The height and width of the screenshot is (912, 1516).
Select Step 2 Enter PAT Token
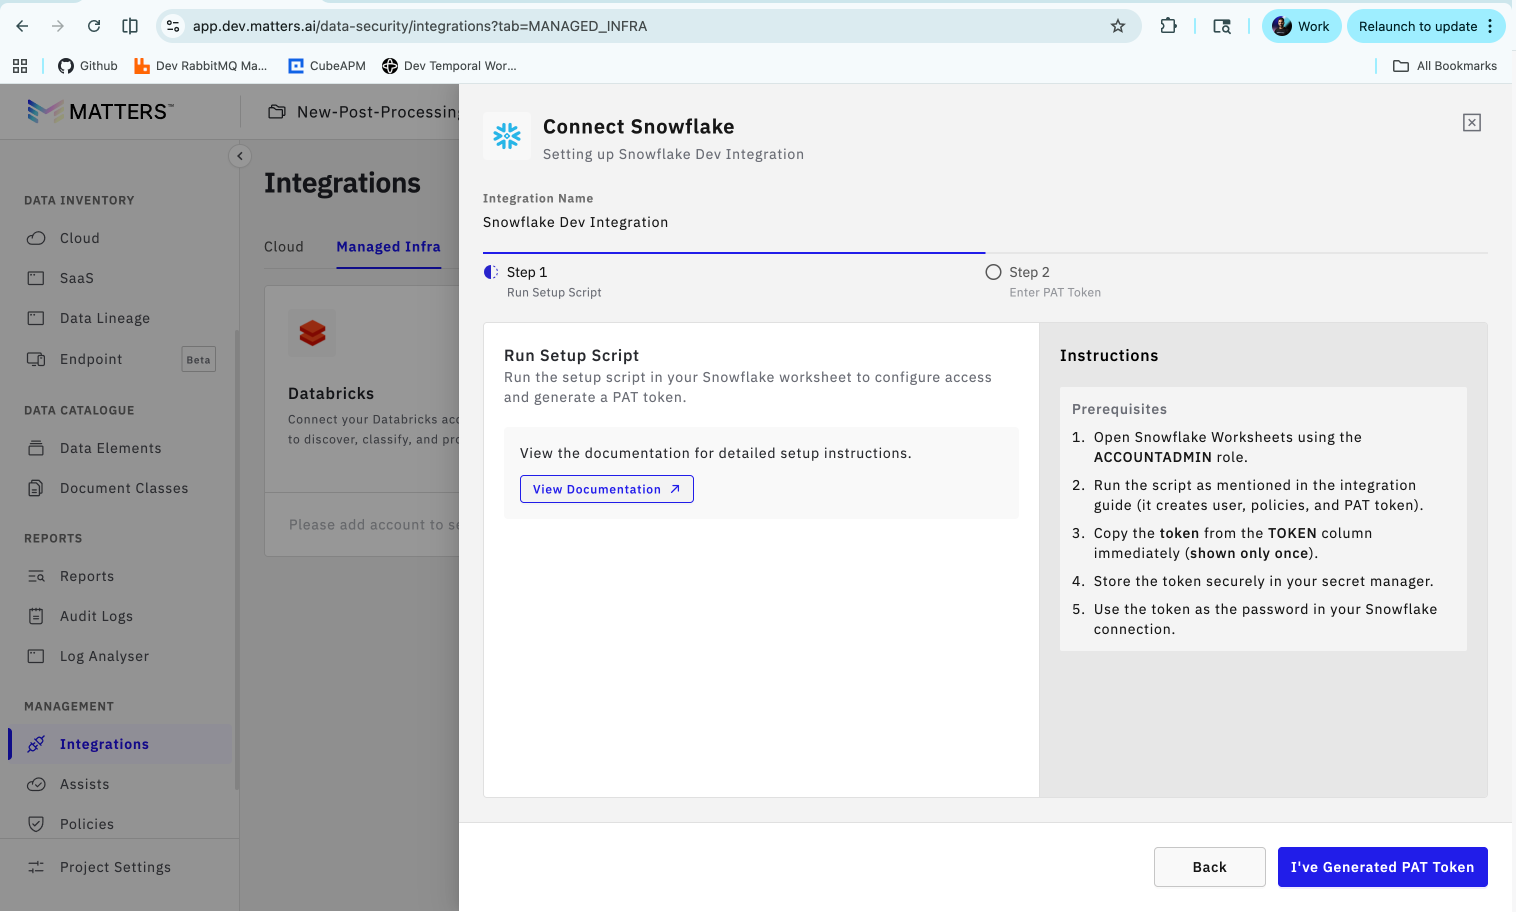(x=1043, y=281)
